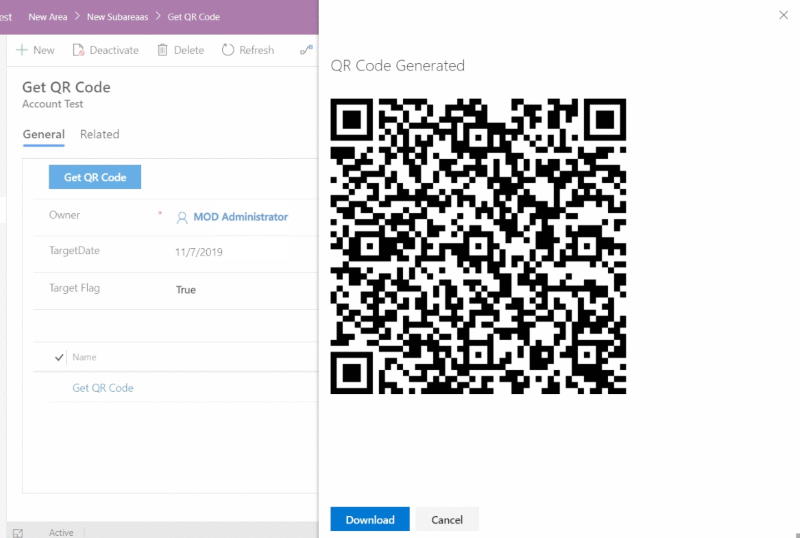Click the Owner field label
The width and height of the screenshot is (800, 538).
[64, 215]
